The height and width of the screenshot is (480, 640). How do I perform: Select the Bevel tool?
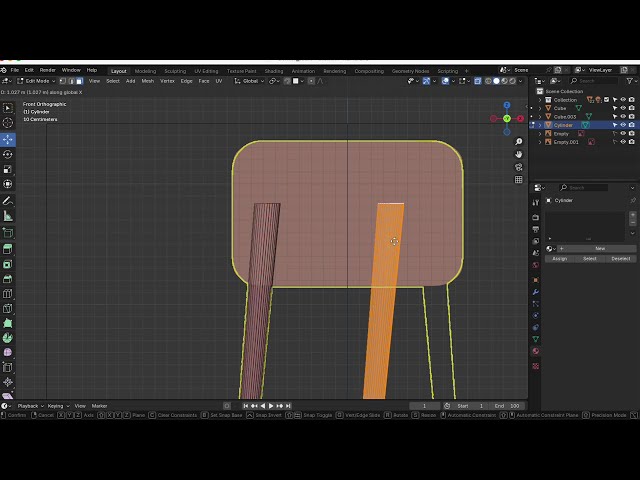pos(8,279)
